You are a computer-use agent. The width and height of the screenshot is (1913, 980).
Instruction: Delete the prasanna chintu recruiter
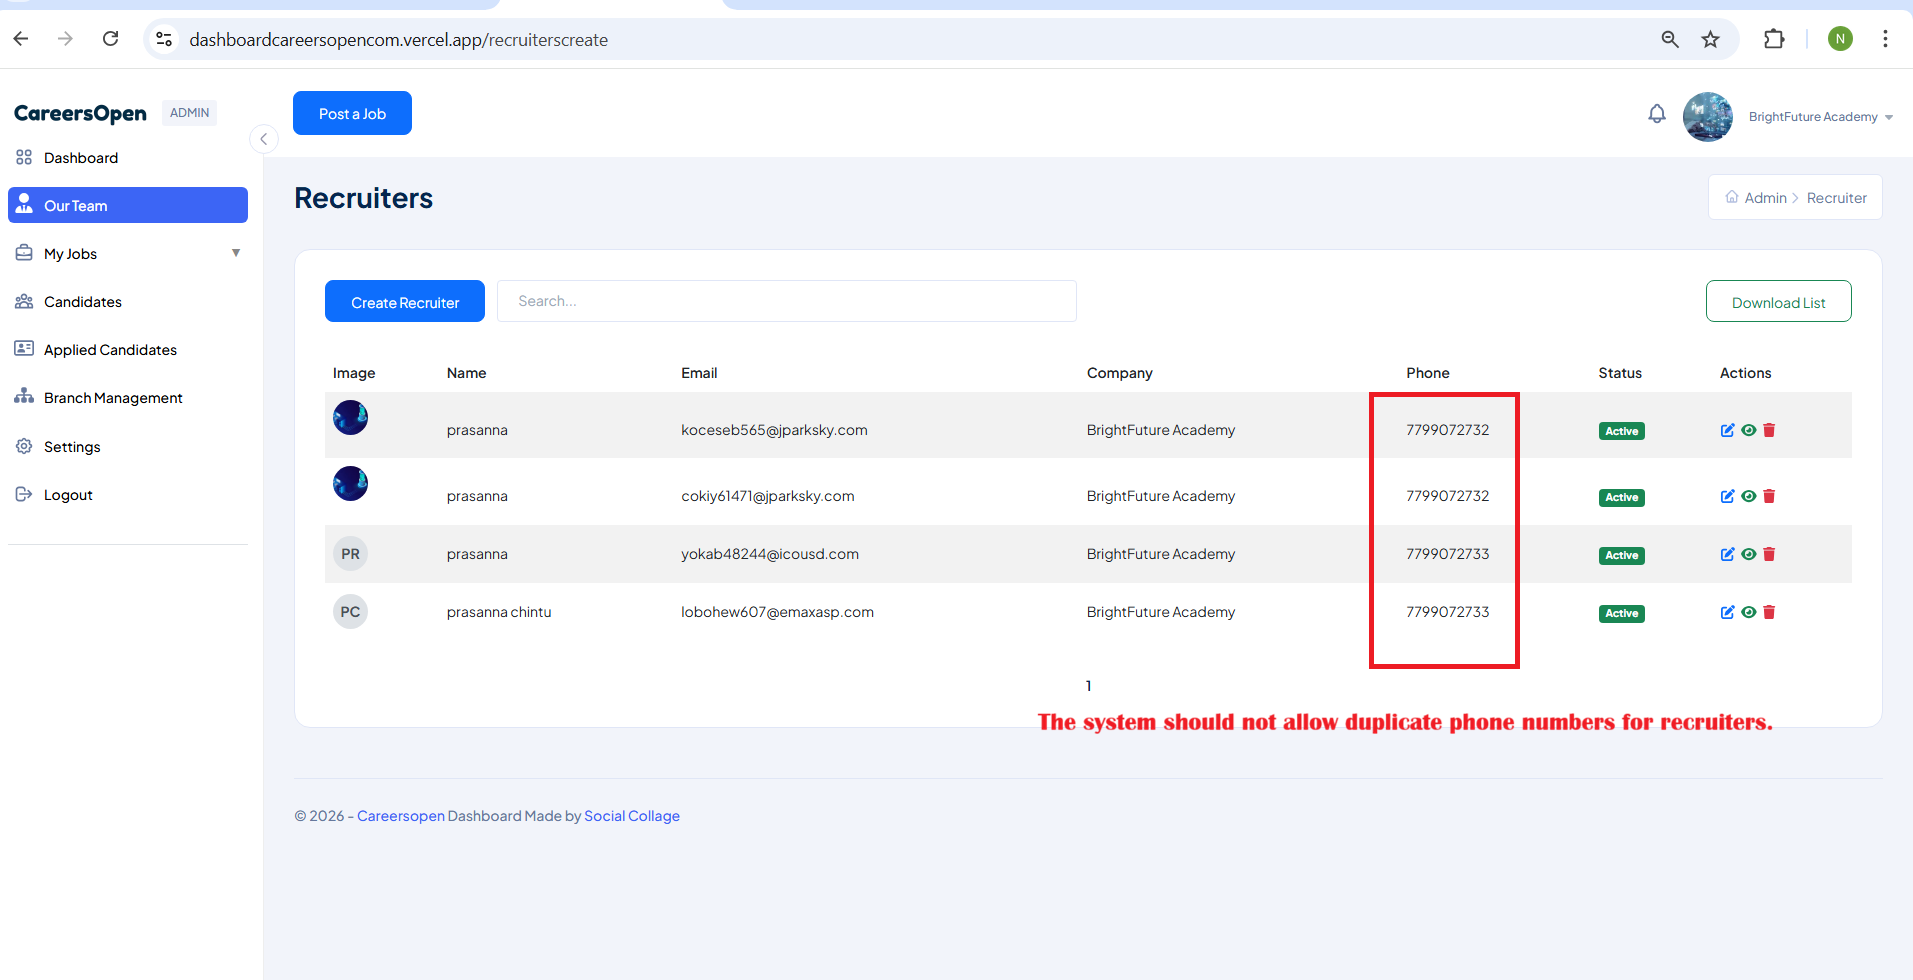pyautogui.click(x=1769, y=612)
